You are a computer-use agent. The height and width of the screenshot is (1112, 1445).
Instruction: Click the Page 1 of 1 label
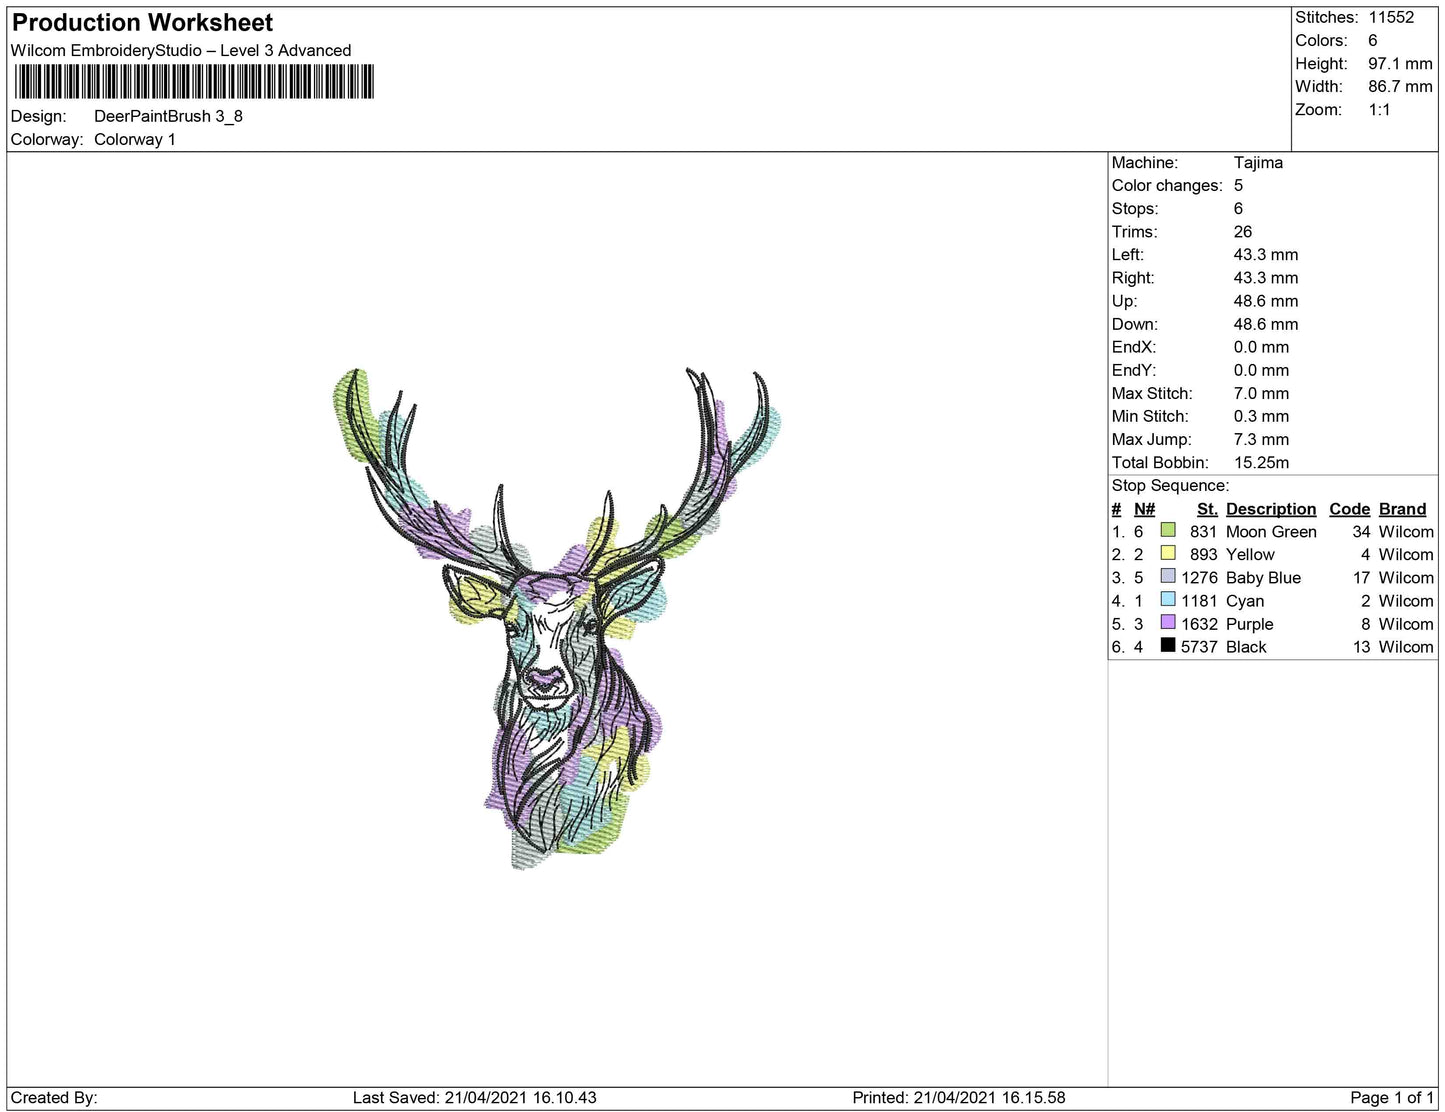click(x=1390, y=1096)
